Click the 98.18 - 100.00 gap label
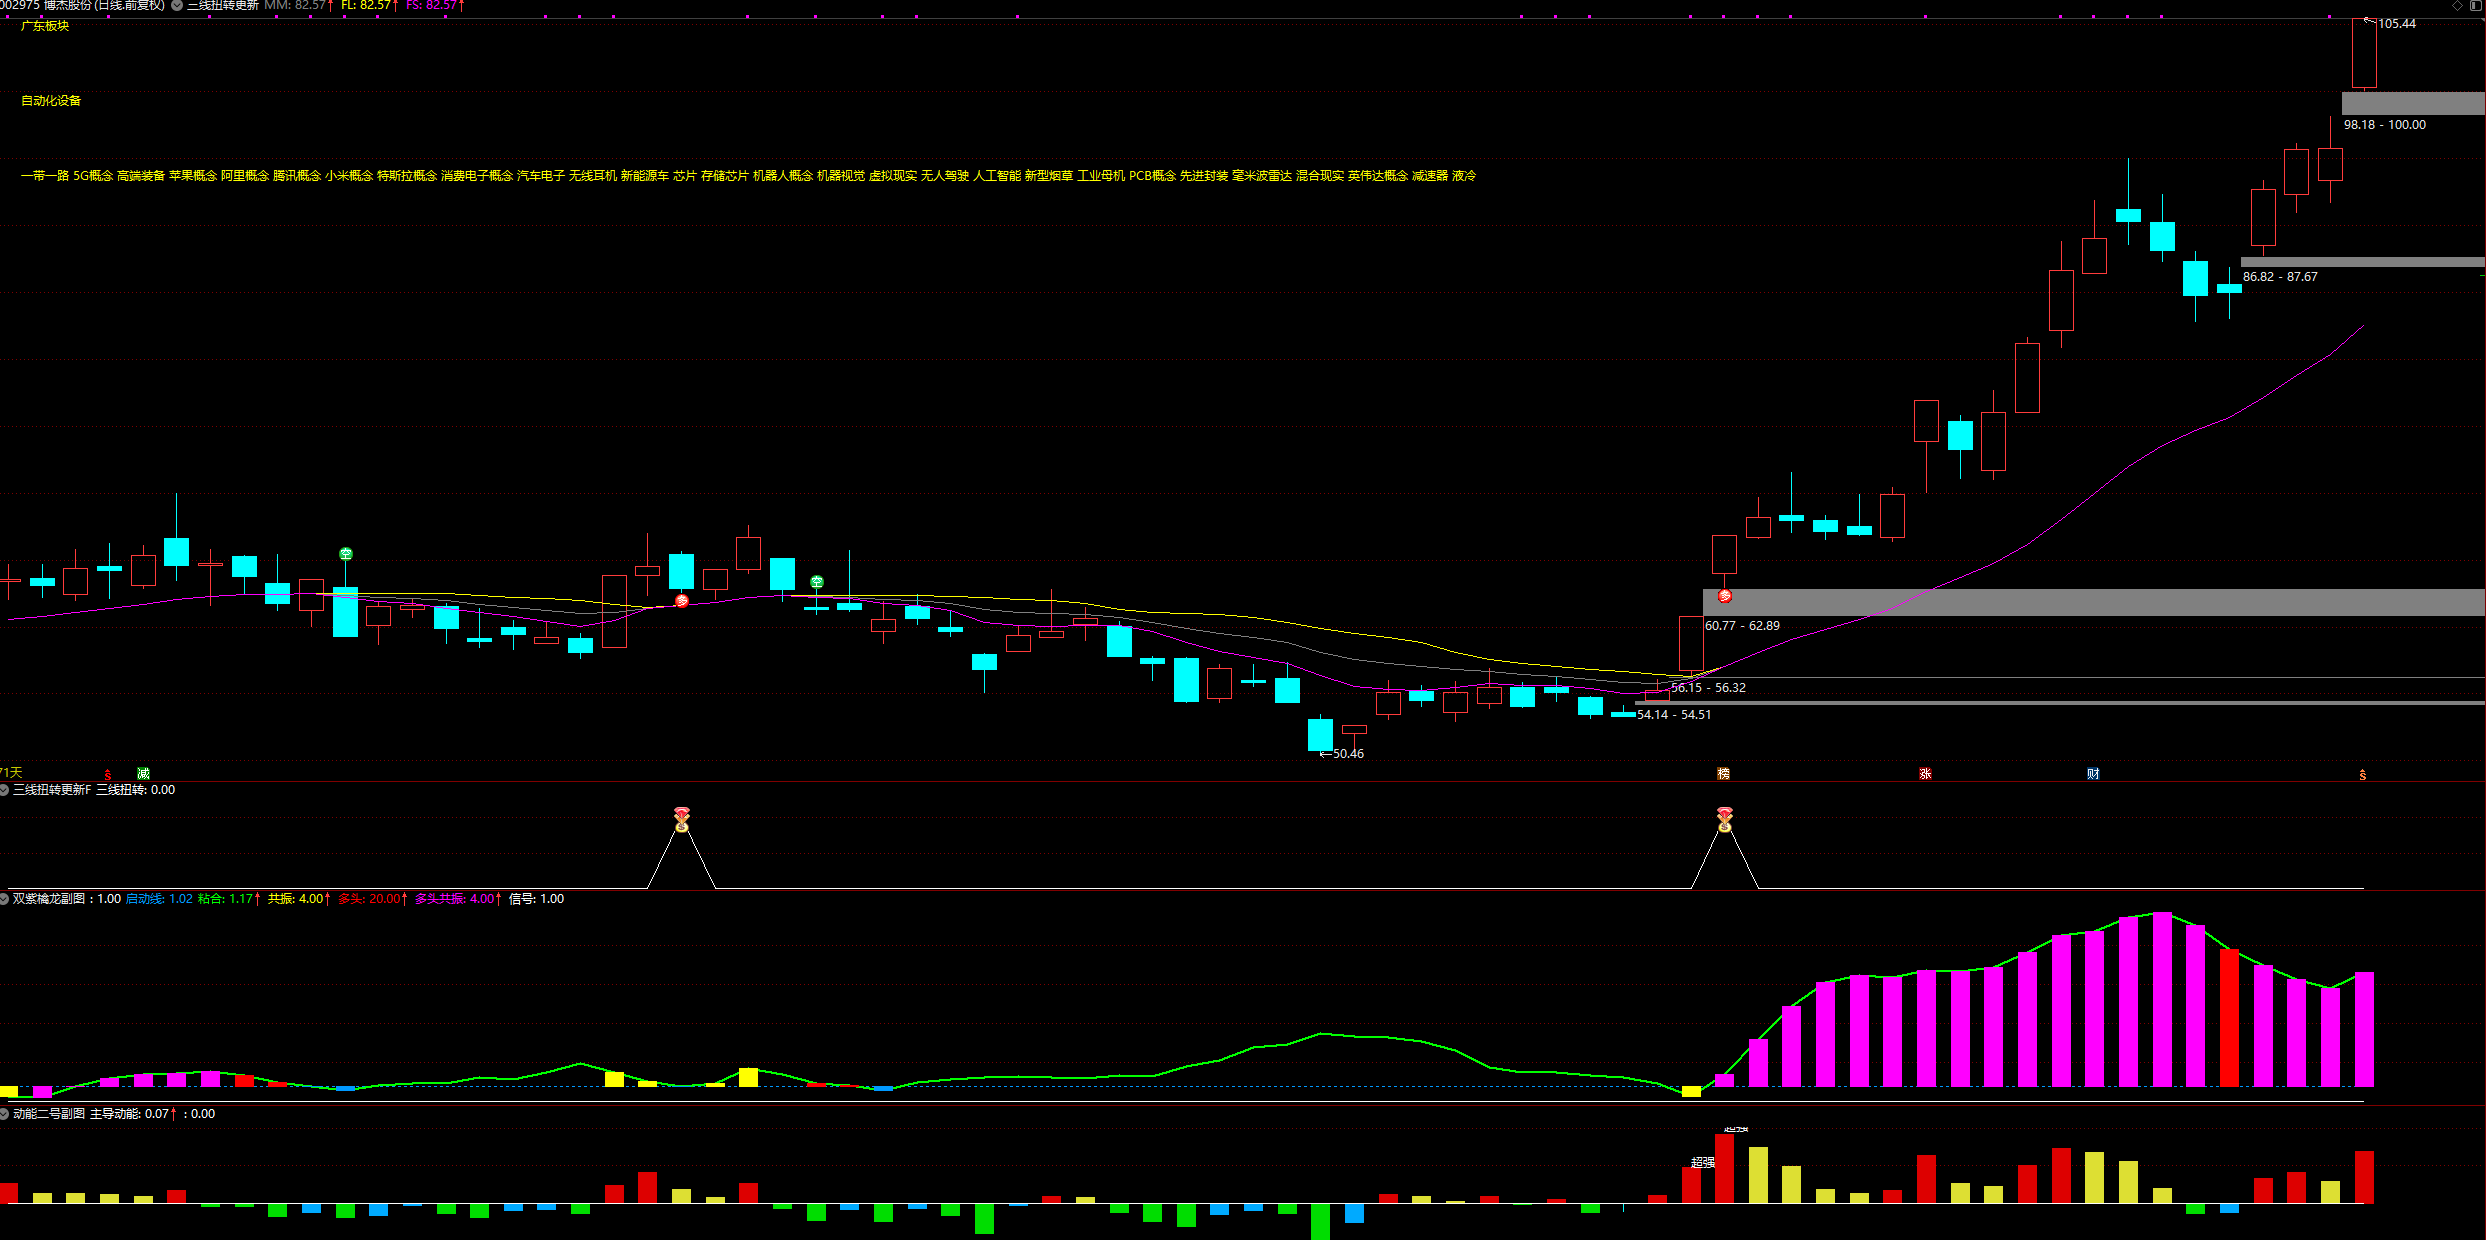 [2385, 125]
